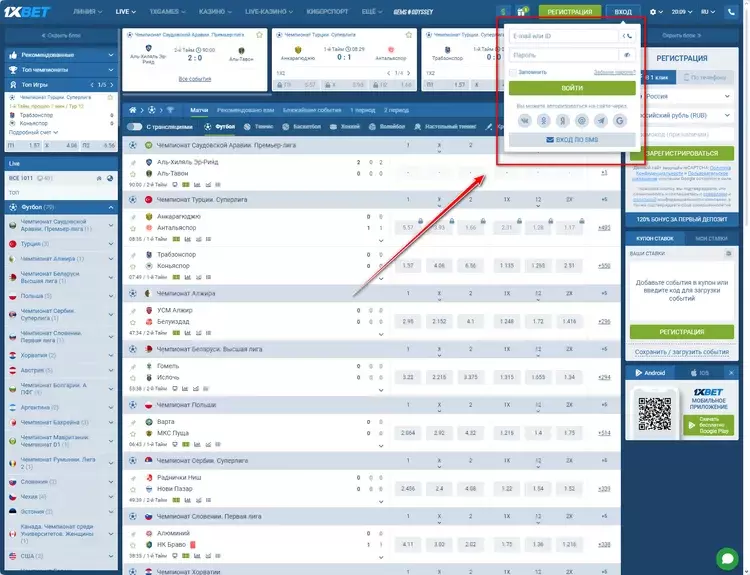Close the mobile app promo banner
This screenshot has height=575, width=750.
coord(731,373)
